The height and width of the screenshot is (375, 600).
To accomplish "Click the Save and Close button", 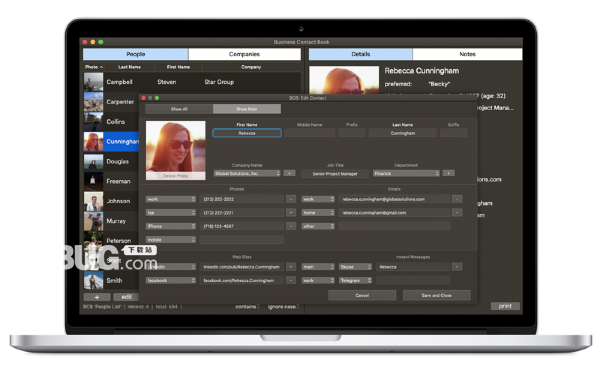I will pyautogui.click(x=437, y=295).
